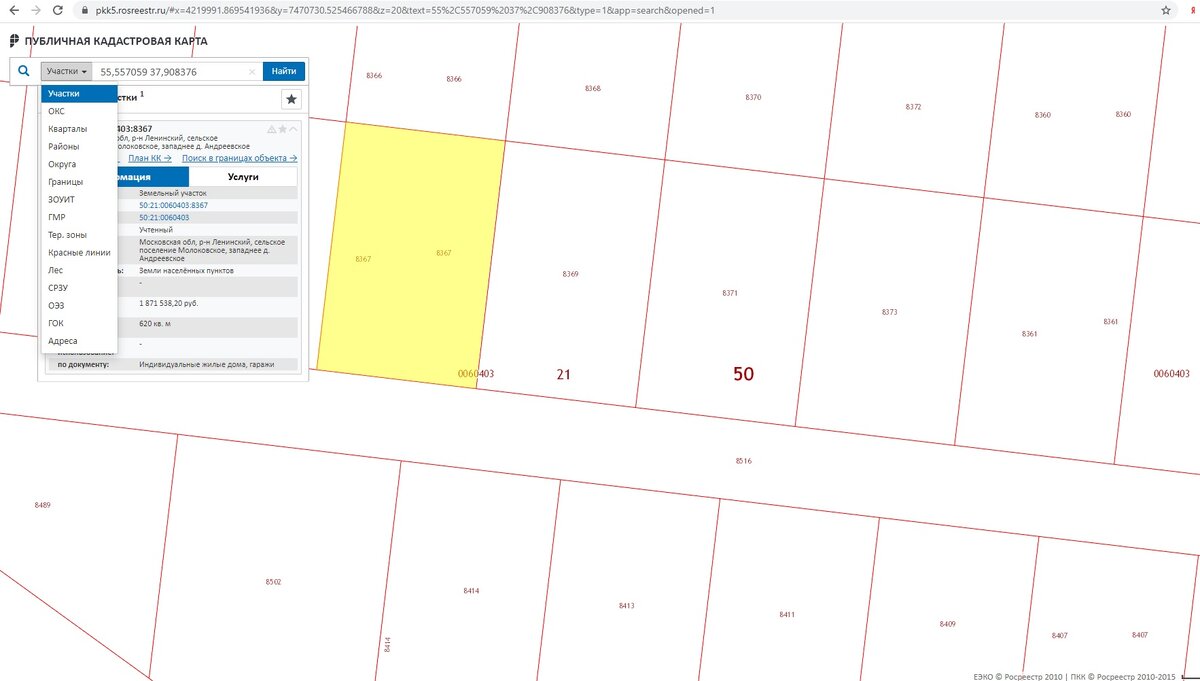
Task: Click the magnifier search icon
Action: (x=24, y=71)
